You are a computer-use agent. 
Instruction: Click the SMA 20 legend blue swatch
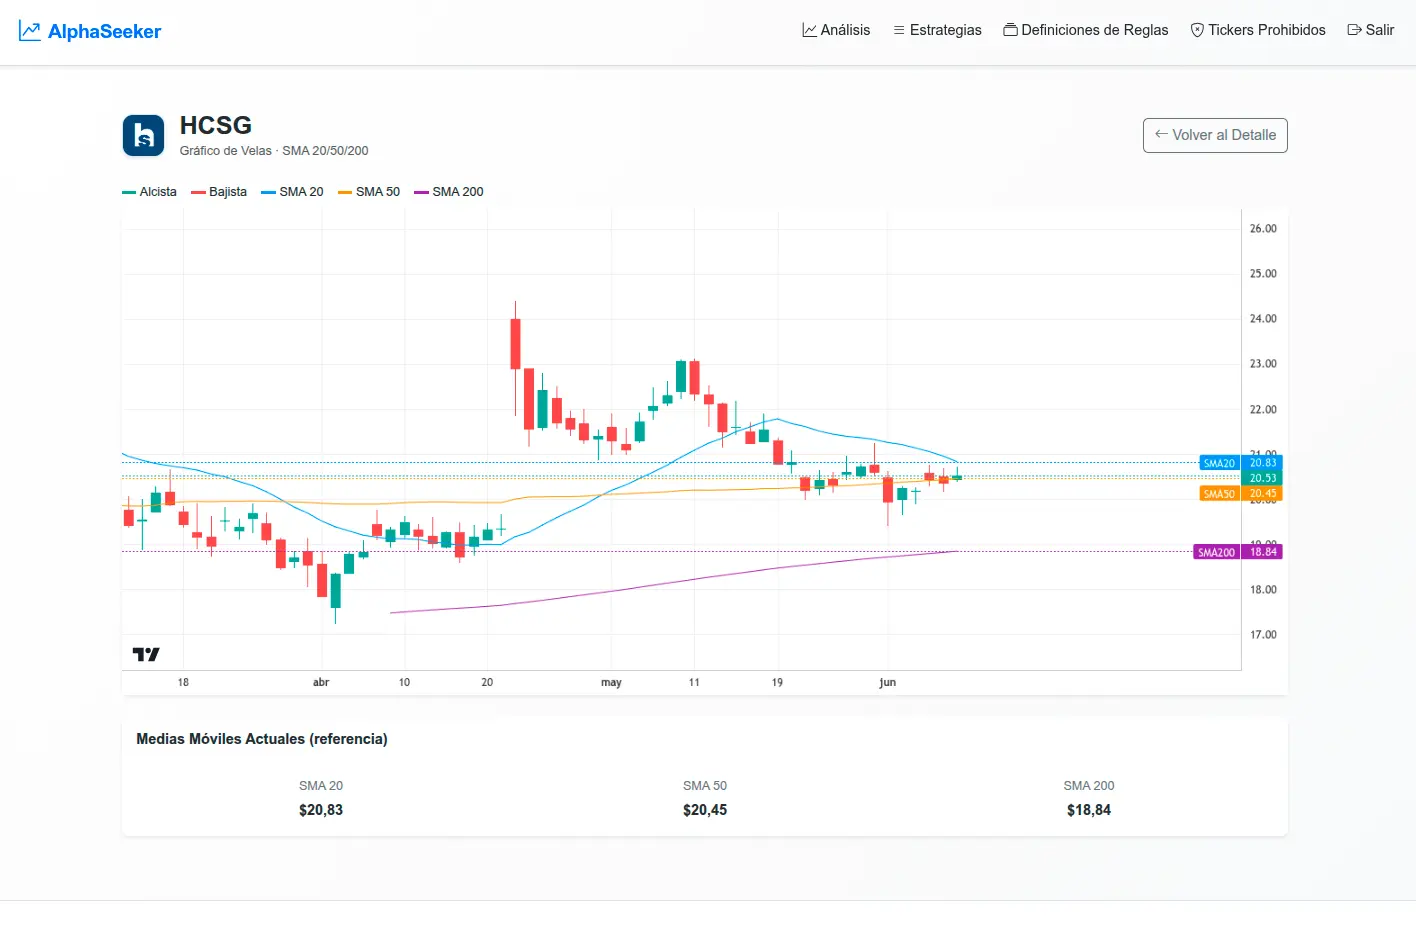pyautogui.click(x=268, y=192)
